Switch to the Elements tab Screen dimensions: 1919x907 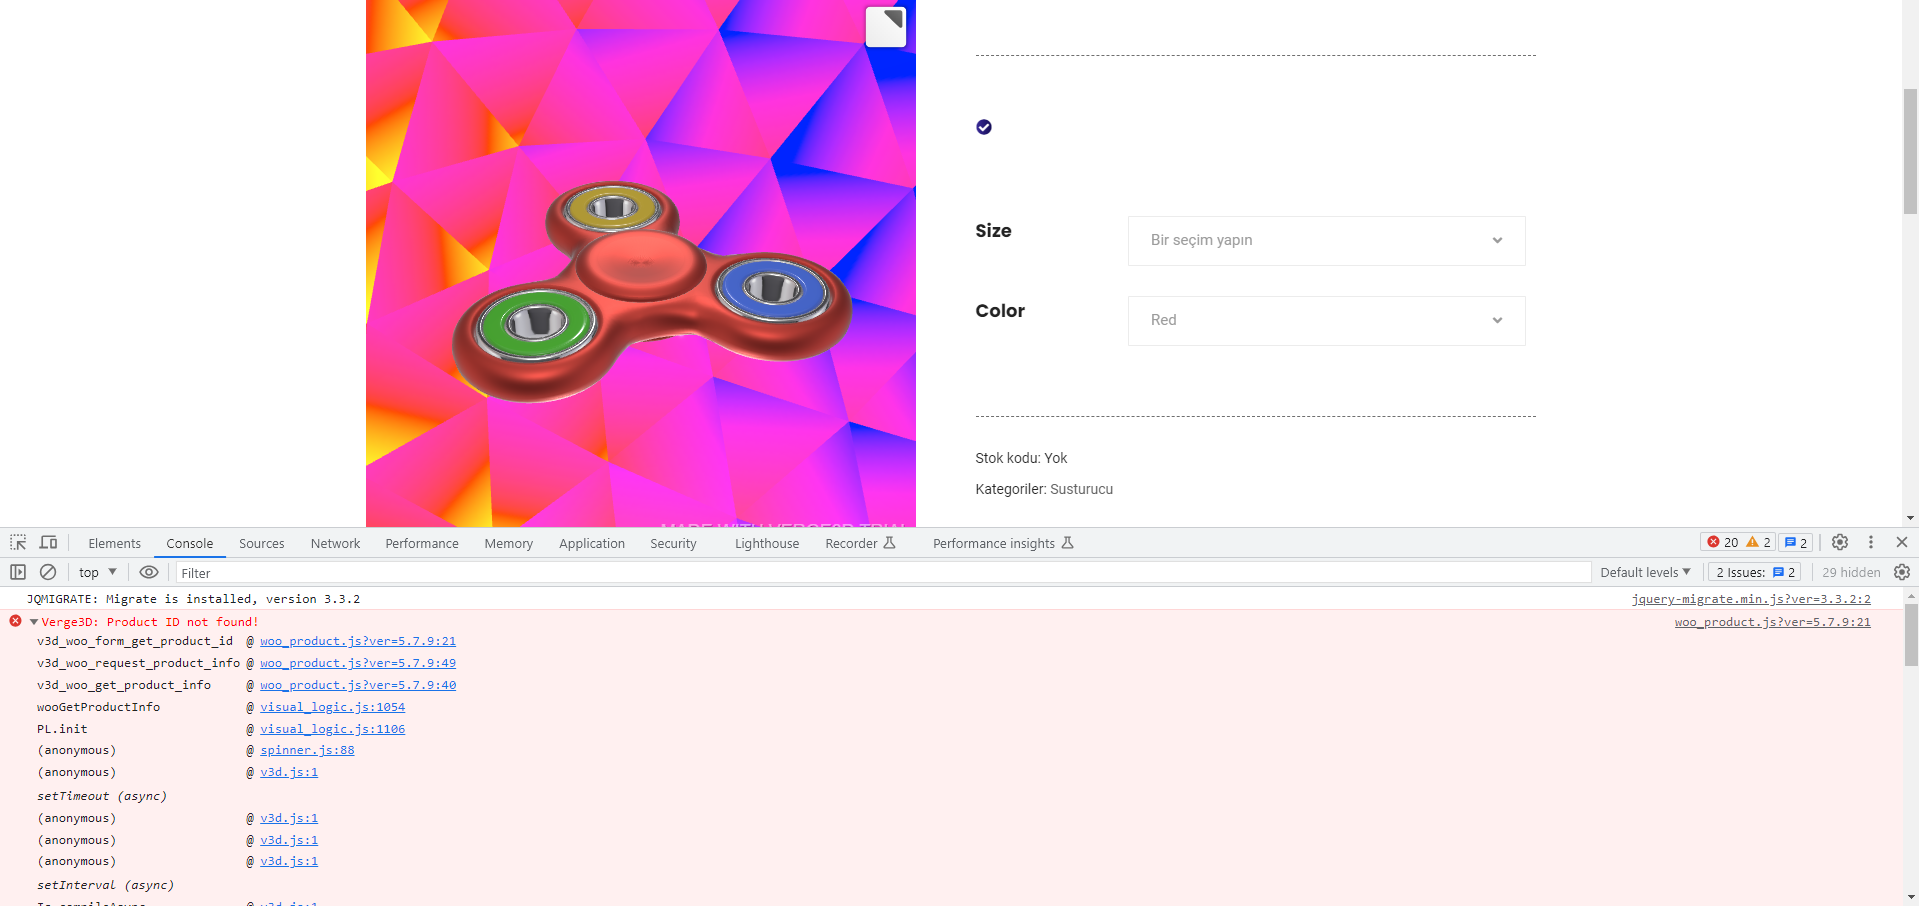(x=115, y=543)
